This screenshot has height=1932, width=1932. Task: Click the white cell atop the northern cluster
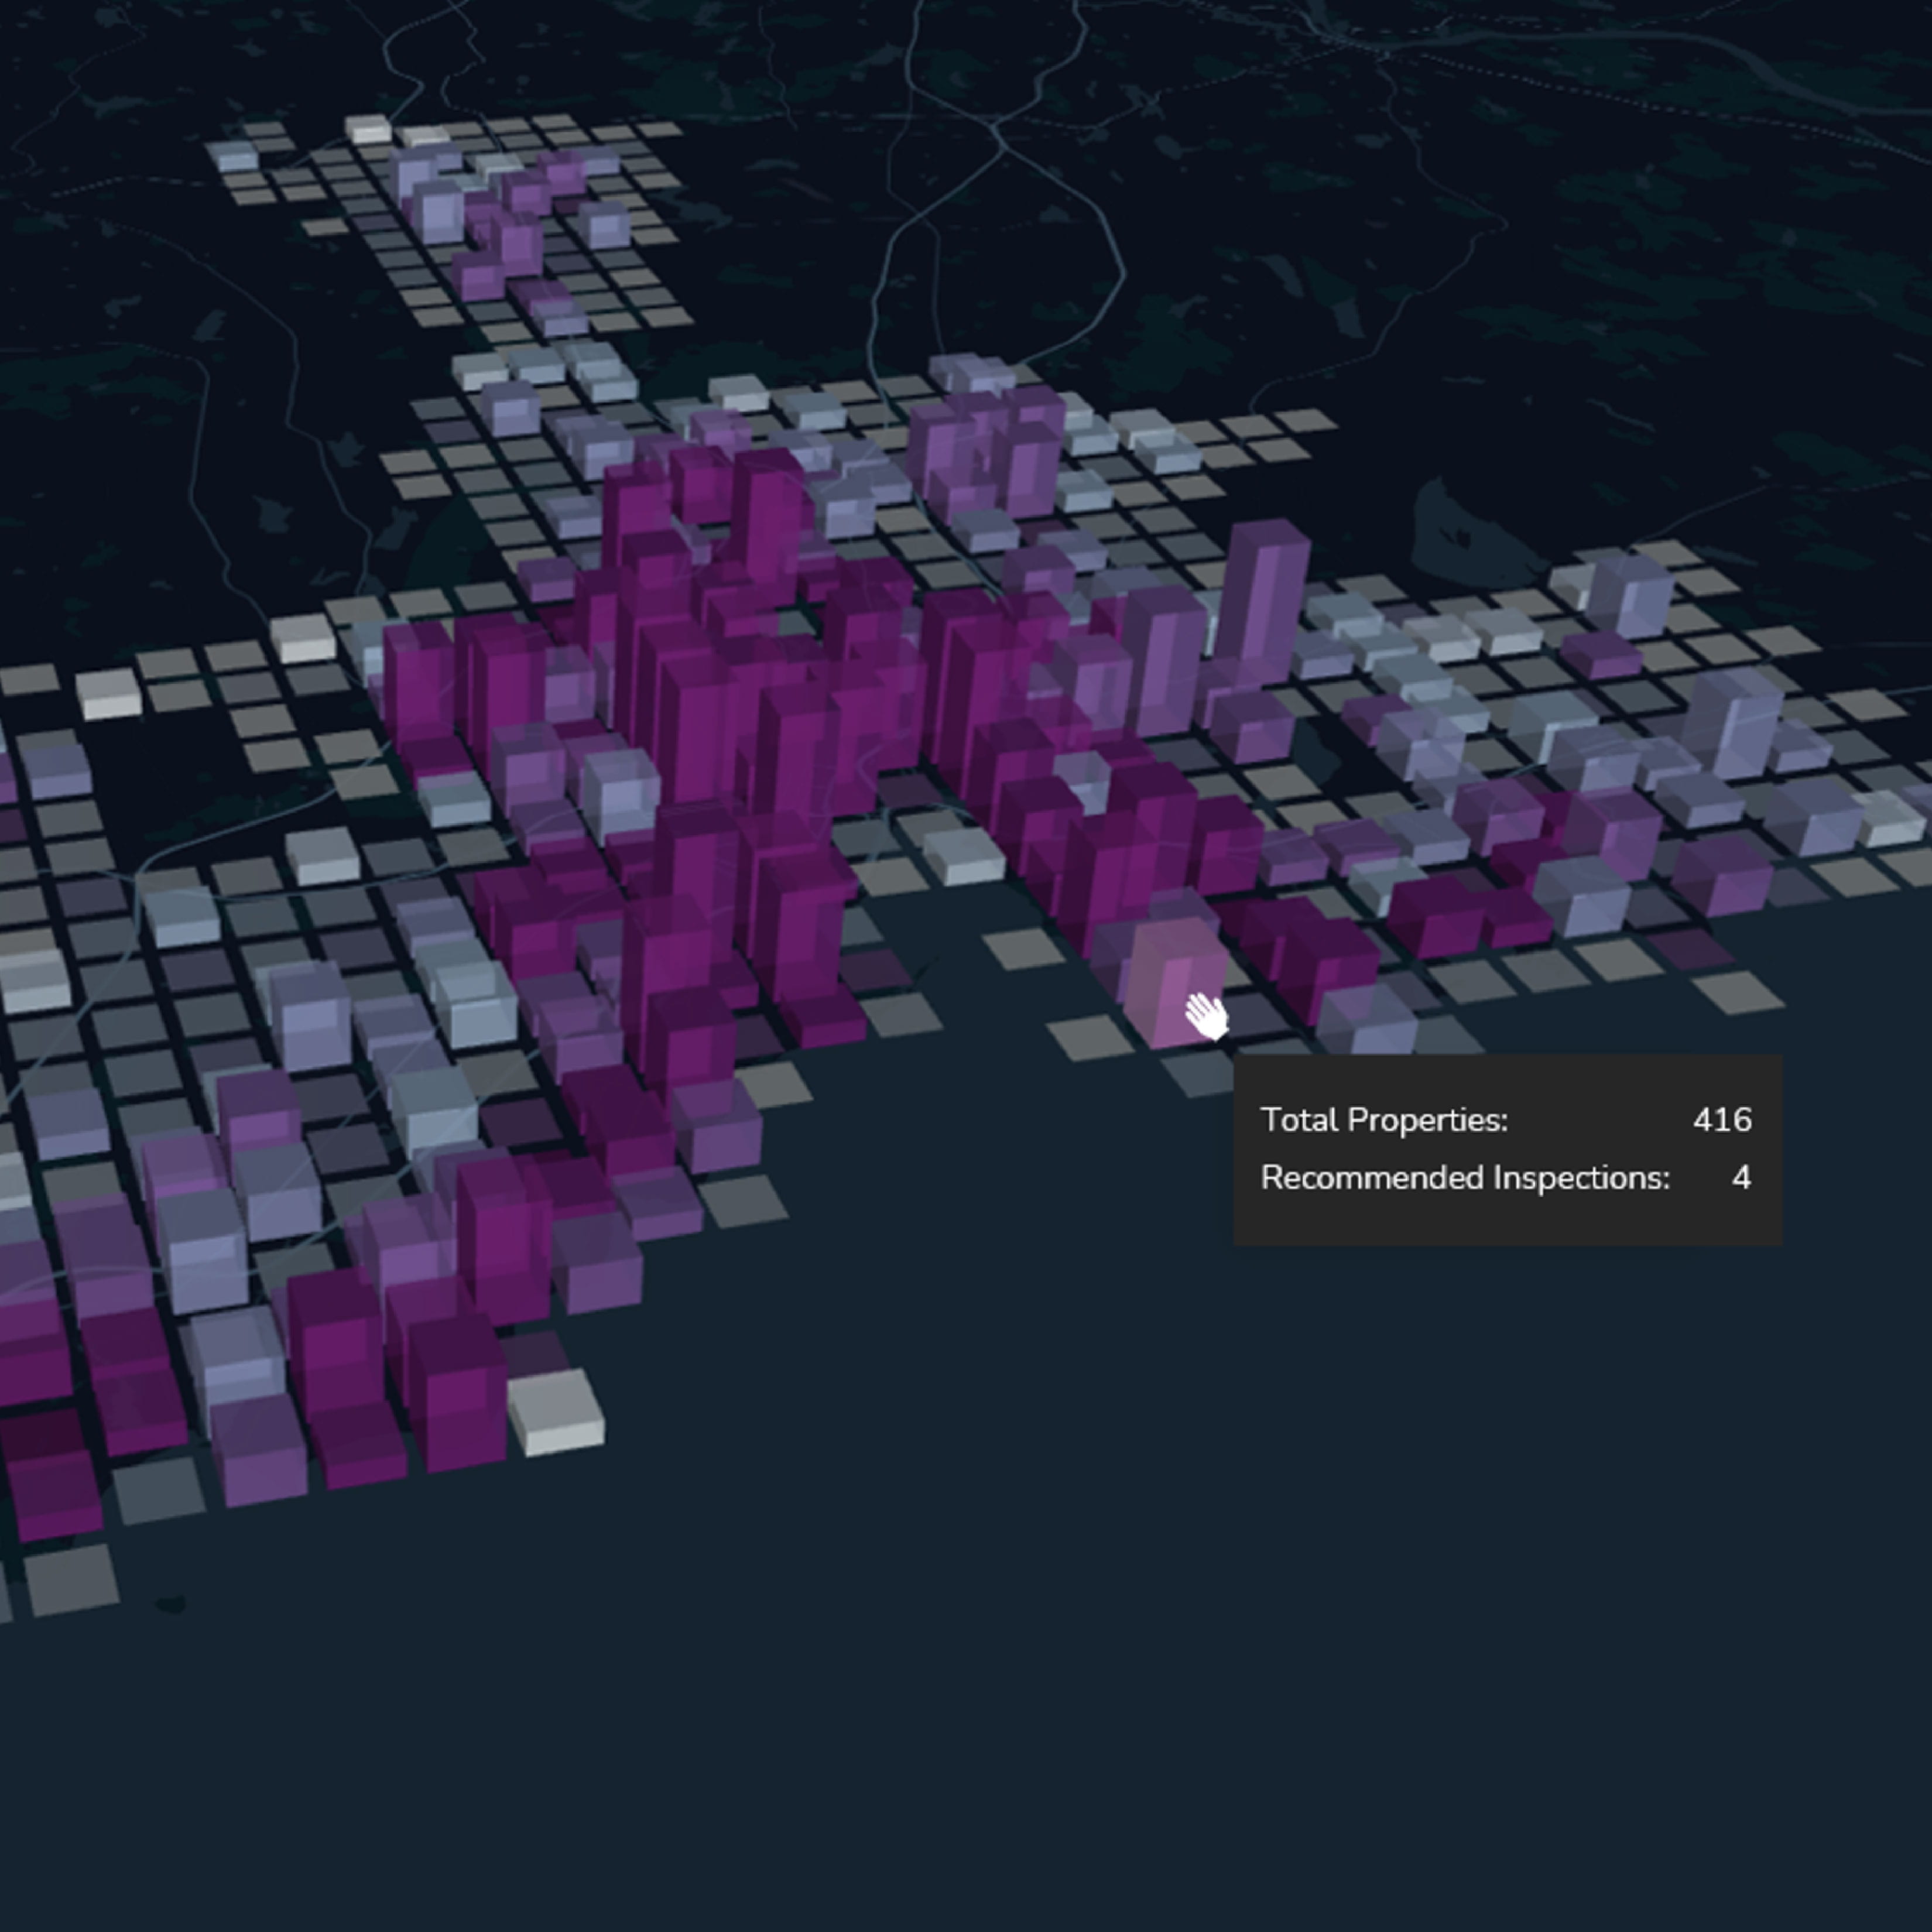pos(368,129)
